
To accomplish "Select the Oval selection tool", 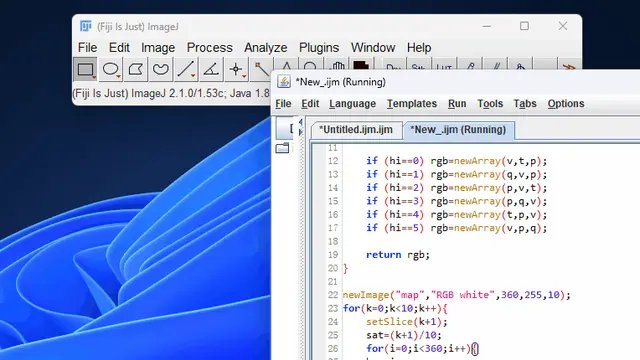I will pyautogui.click(x=111, y=69).
